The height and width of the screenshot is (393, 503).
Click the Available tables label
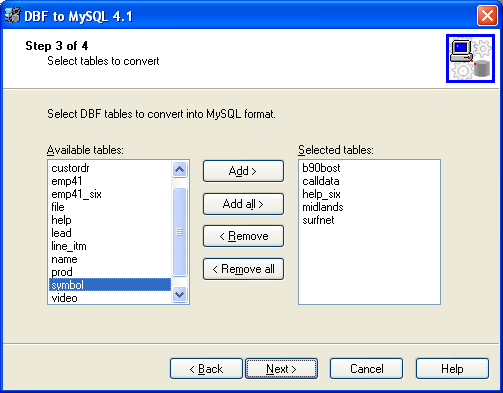pos(85,150)
